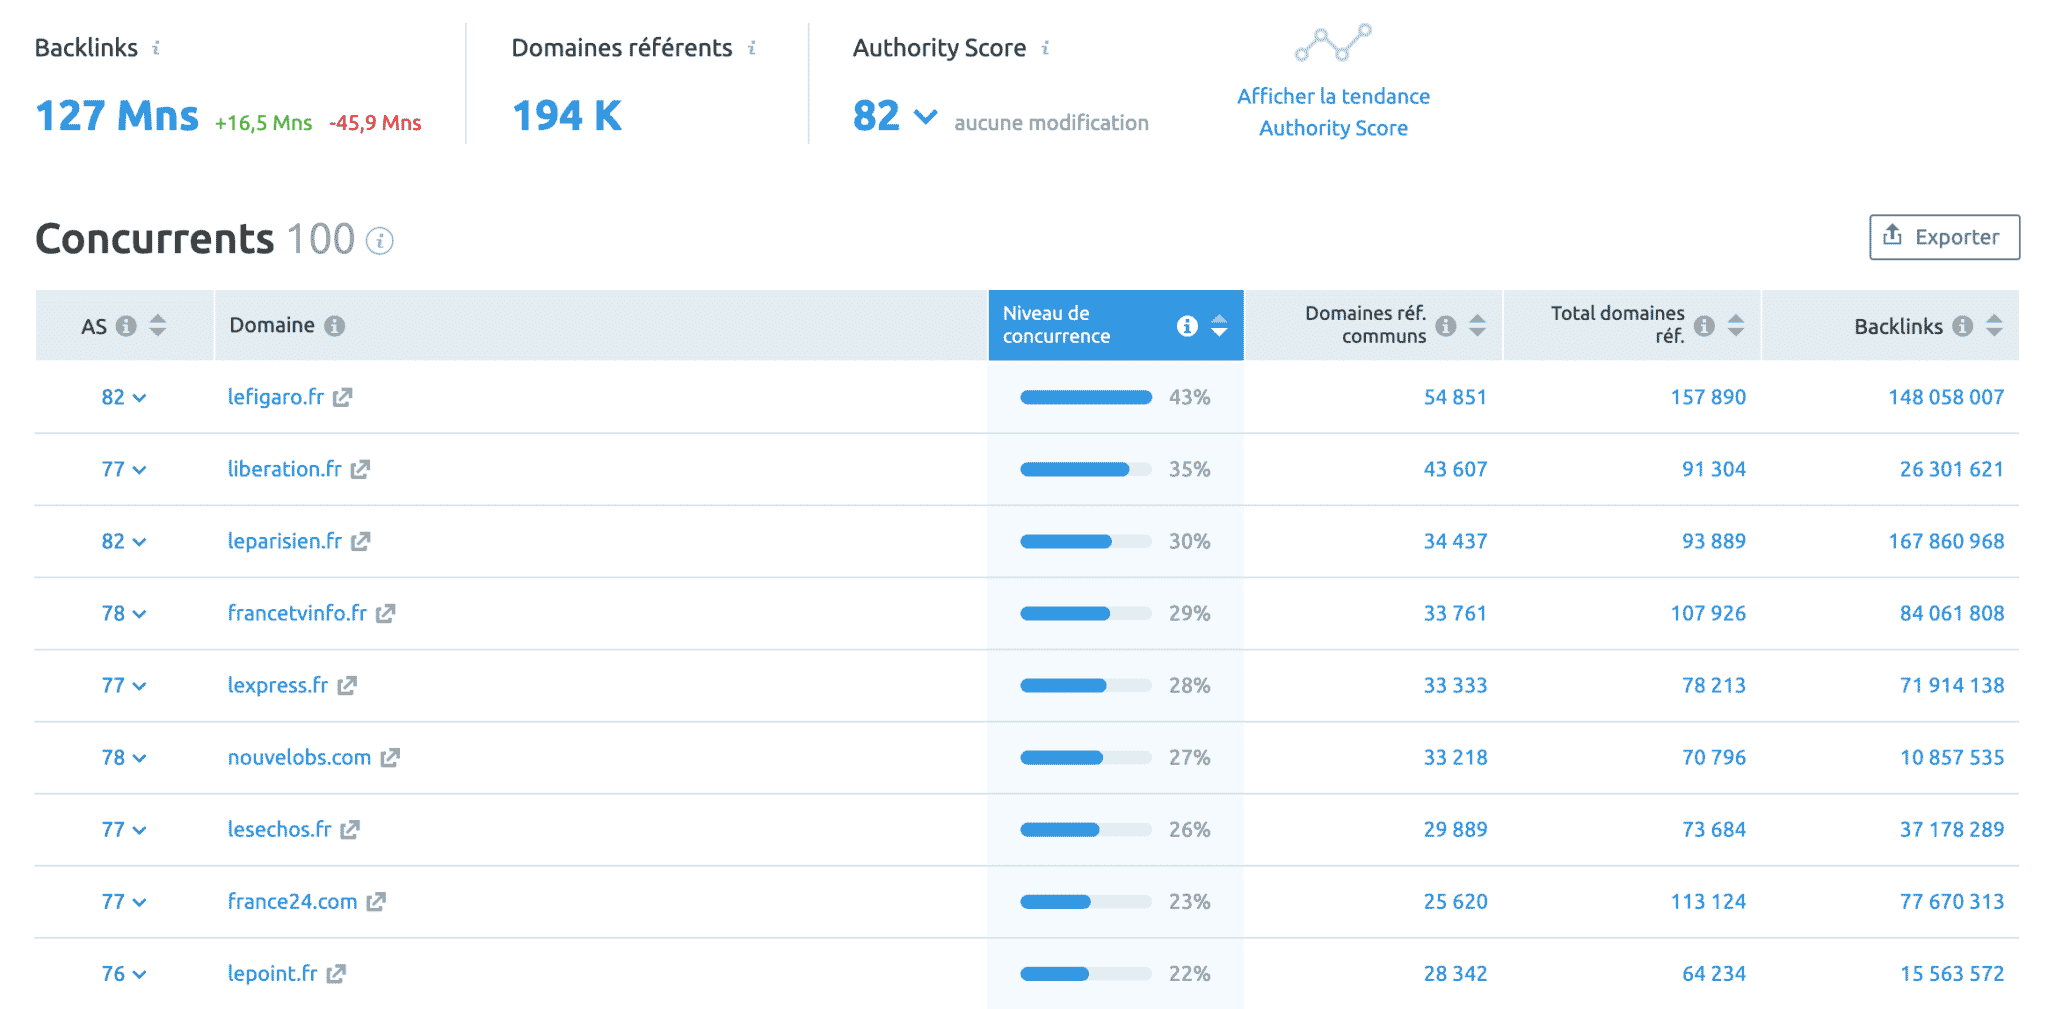
Task: Click the AS column info icon
Action: pos(126,326)
